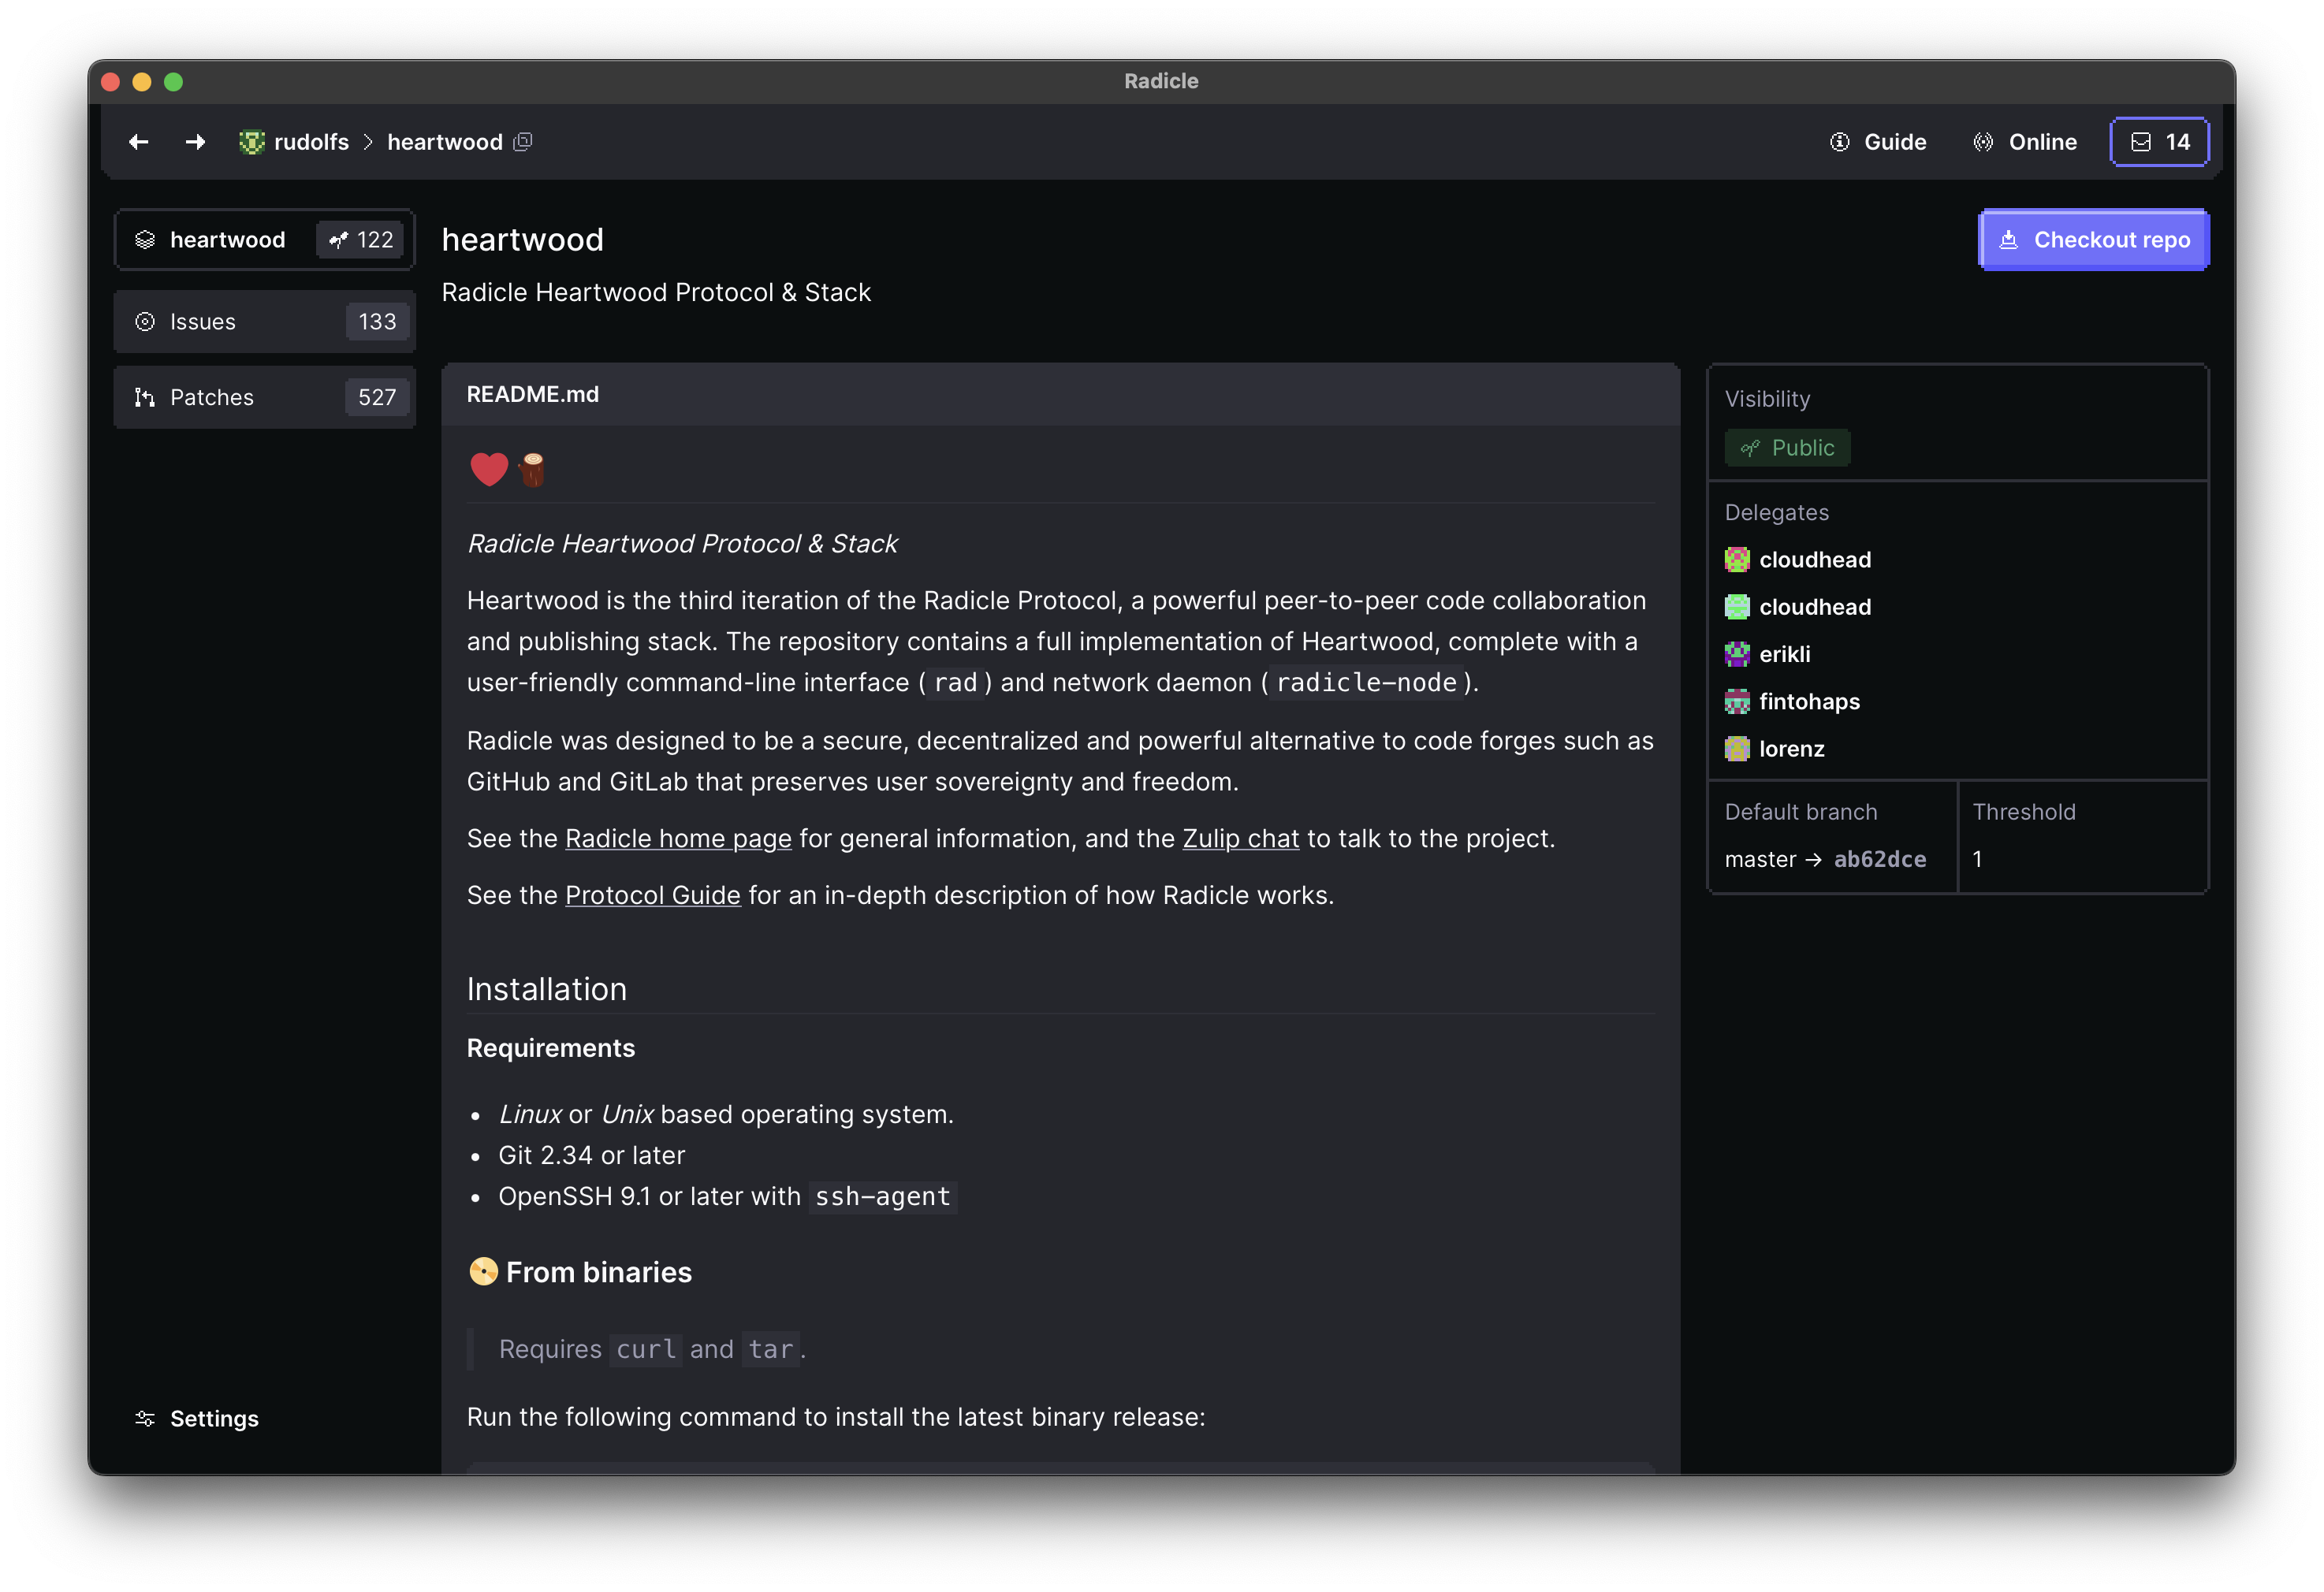This screenshot has width=2324, height=1592.
Task: Go back with the left arrow
Action: click(x=139, y=142)
